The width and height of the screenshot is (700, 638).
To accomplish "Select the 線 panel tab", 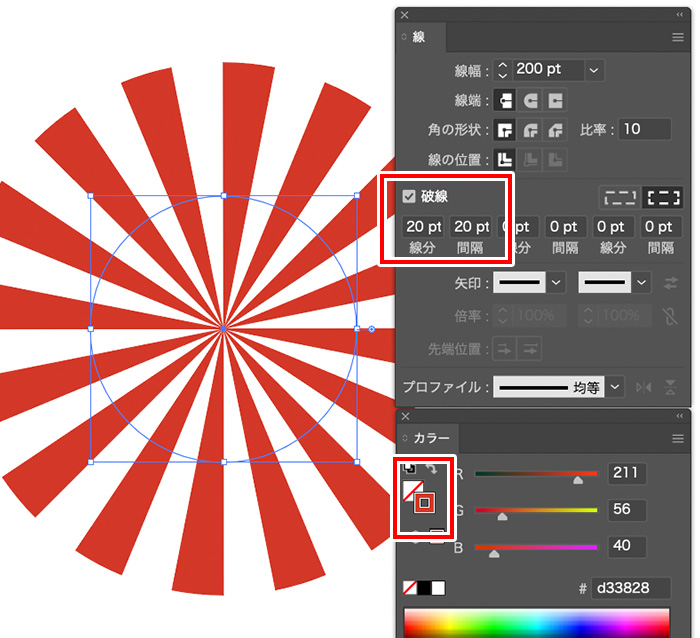I will (x=420, y=37).
